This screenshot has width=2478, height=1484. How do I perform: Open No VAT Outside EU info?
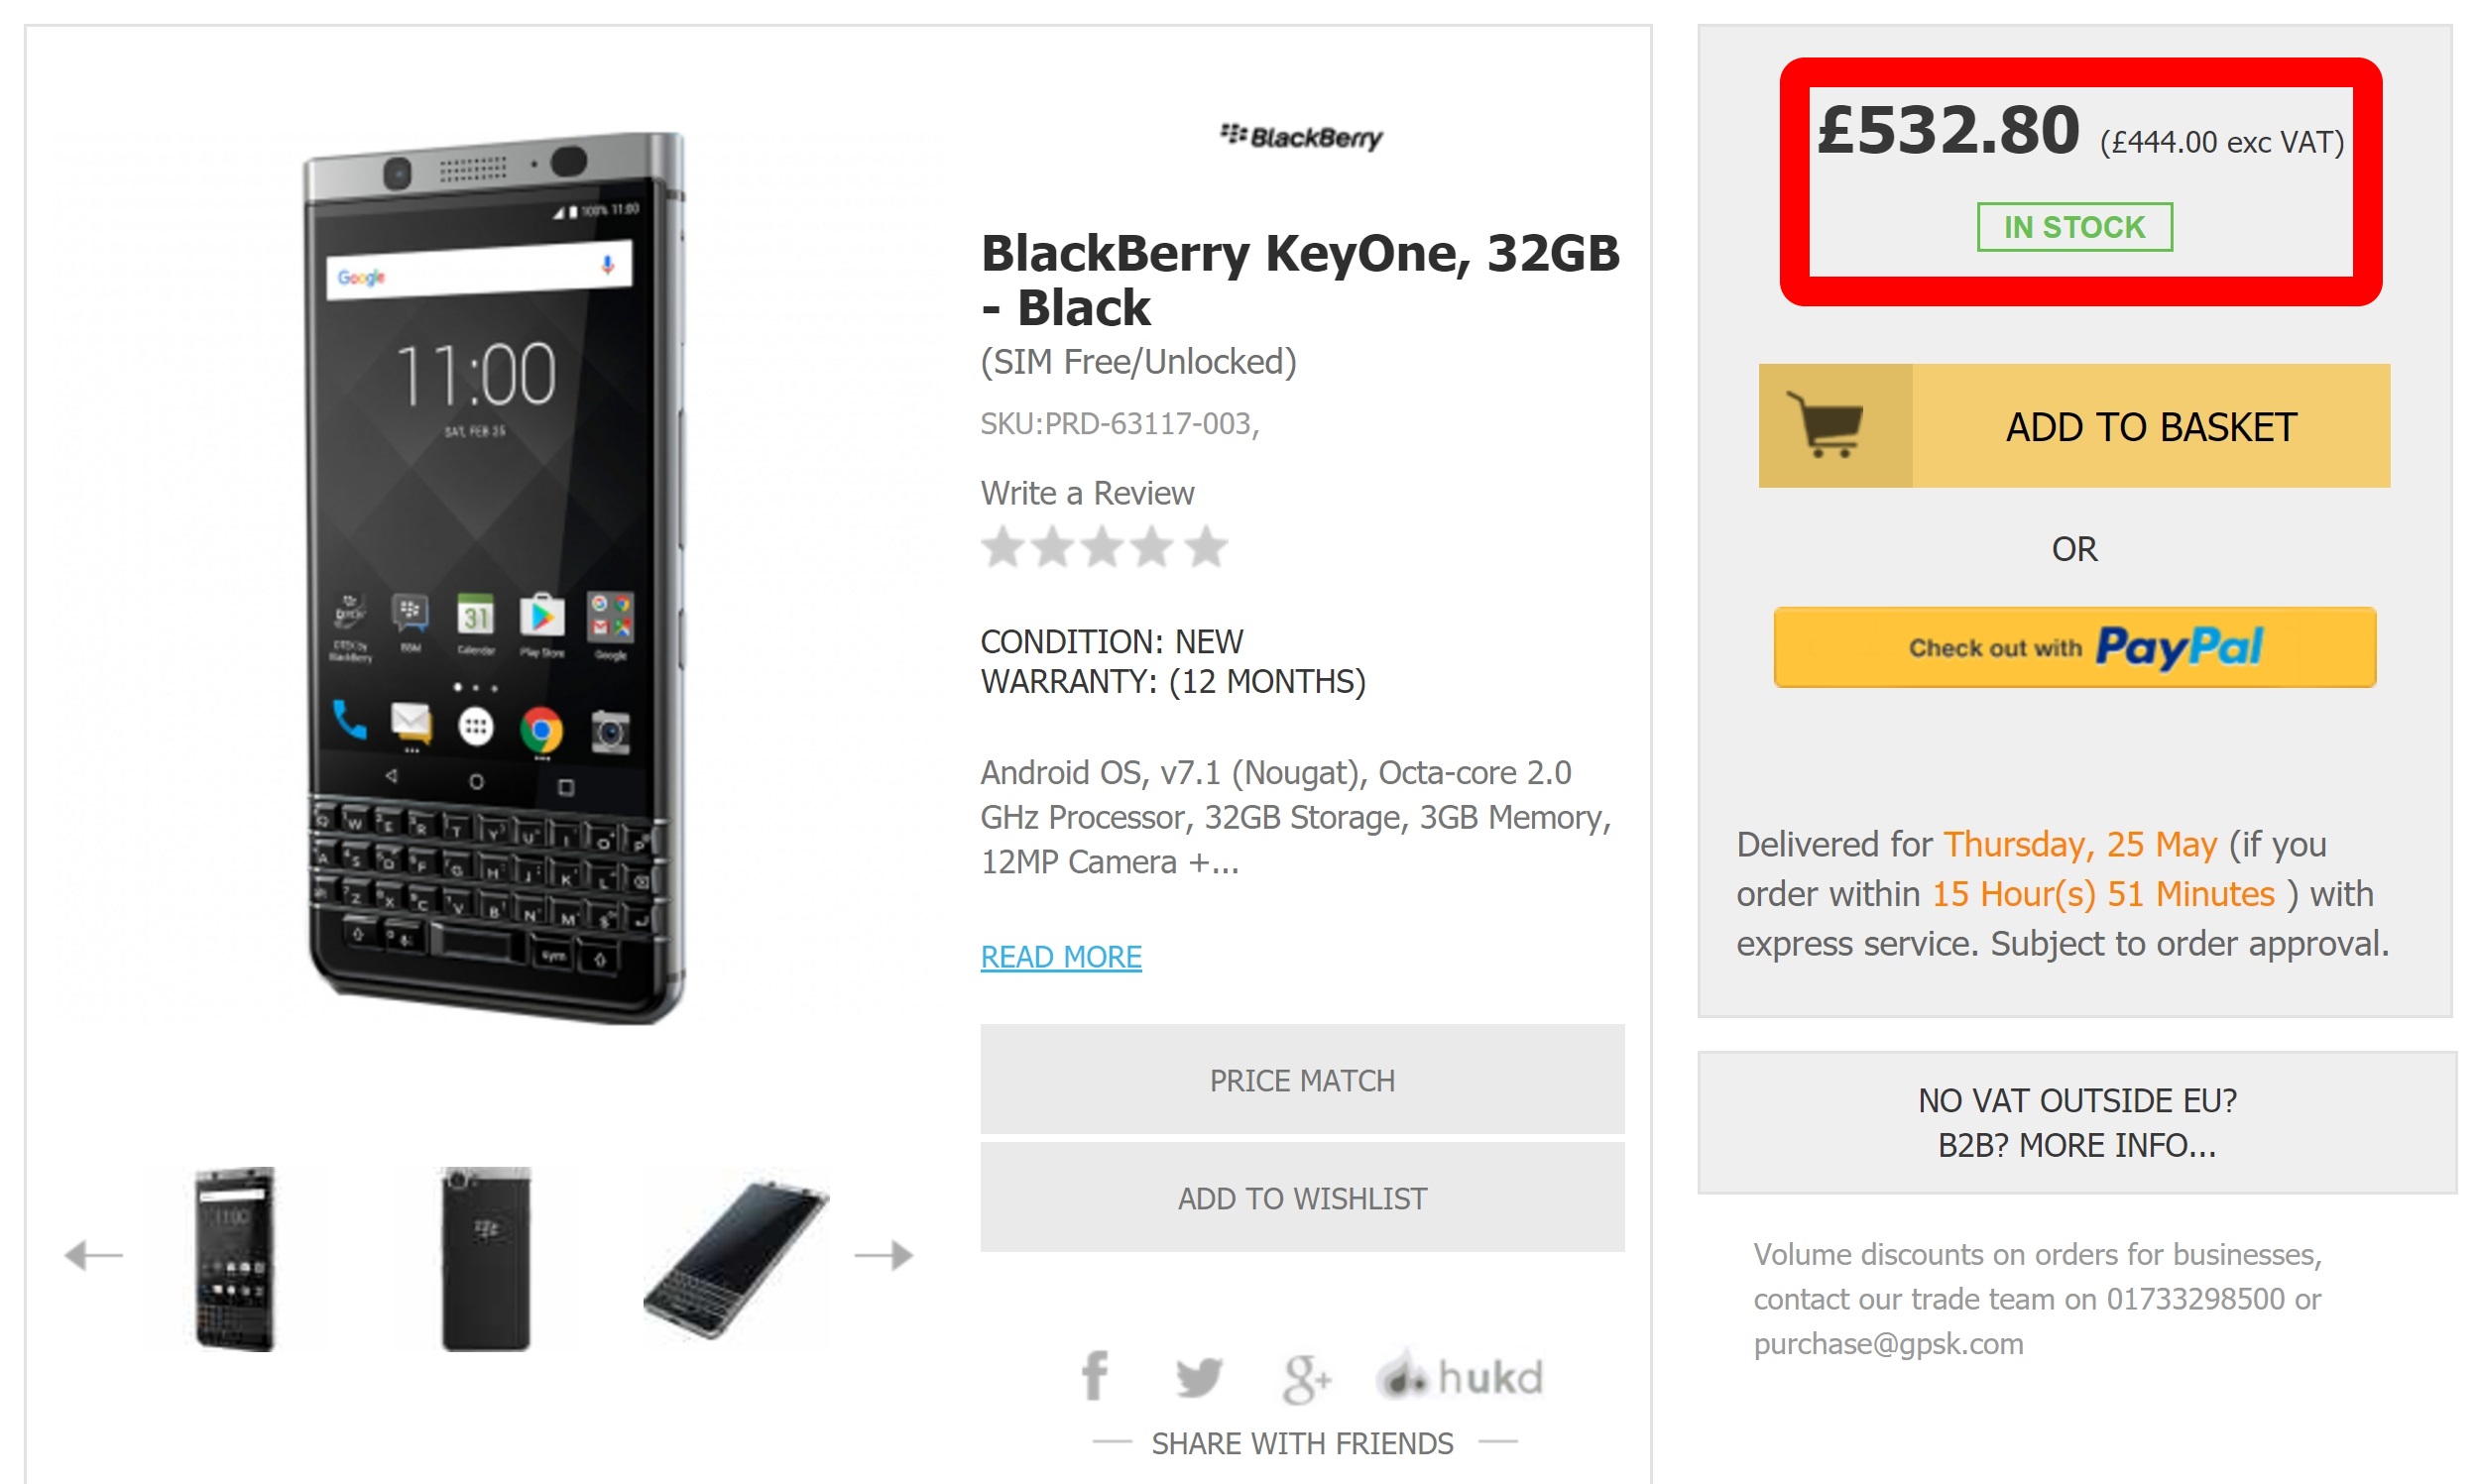2076,1122
